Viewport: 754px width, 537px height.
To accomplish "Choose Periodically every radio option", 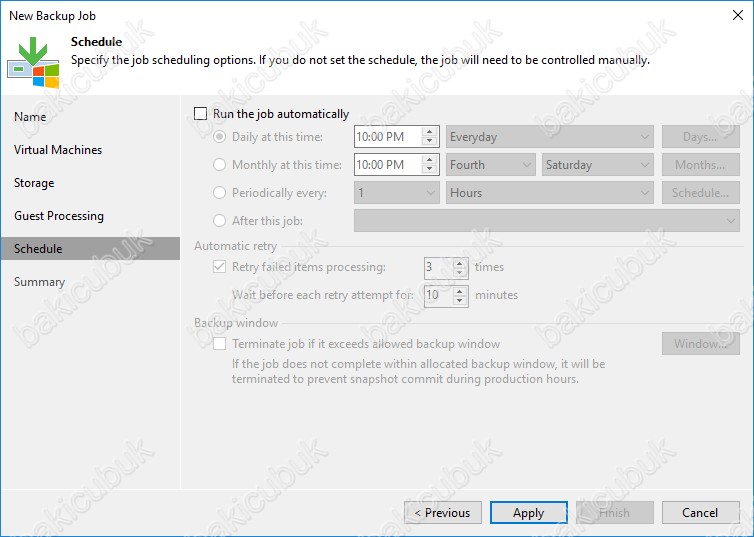I will (219, 193).
